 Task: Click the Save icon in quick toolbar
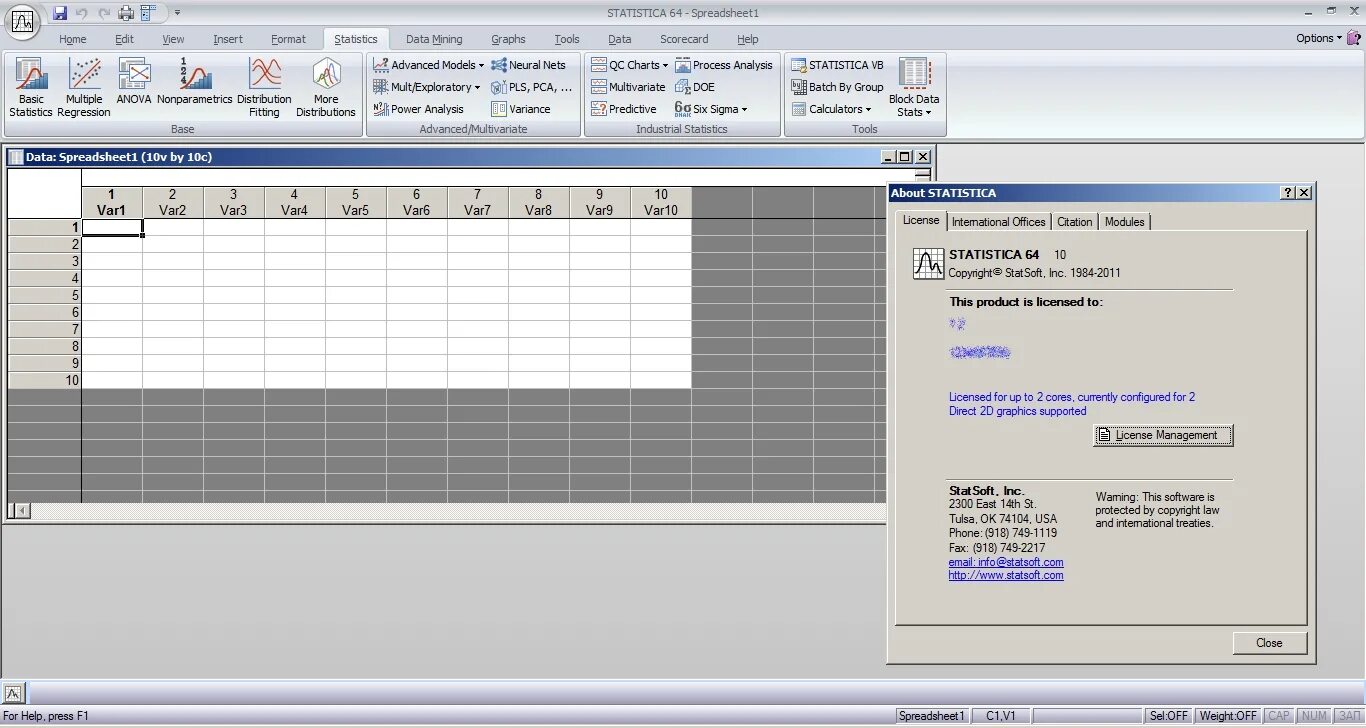(x=60, y=13)
